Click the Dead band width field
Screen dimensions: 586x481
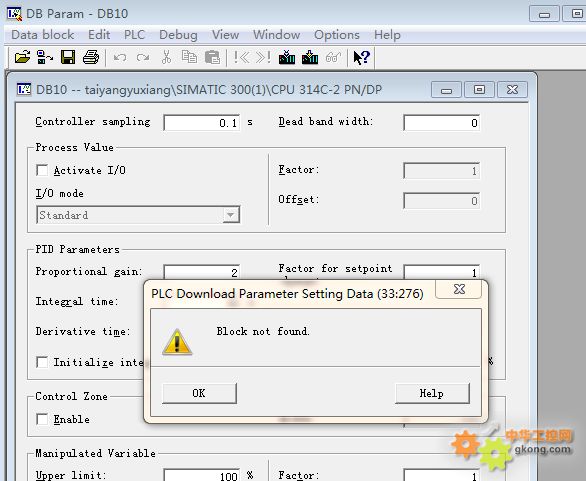point(441,123)
